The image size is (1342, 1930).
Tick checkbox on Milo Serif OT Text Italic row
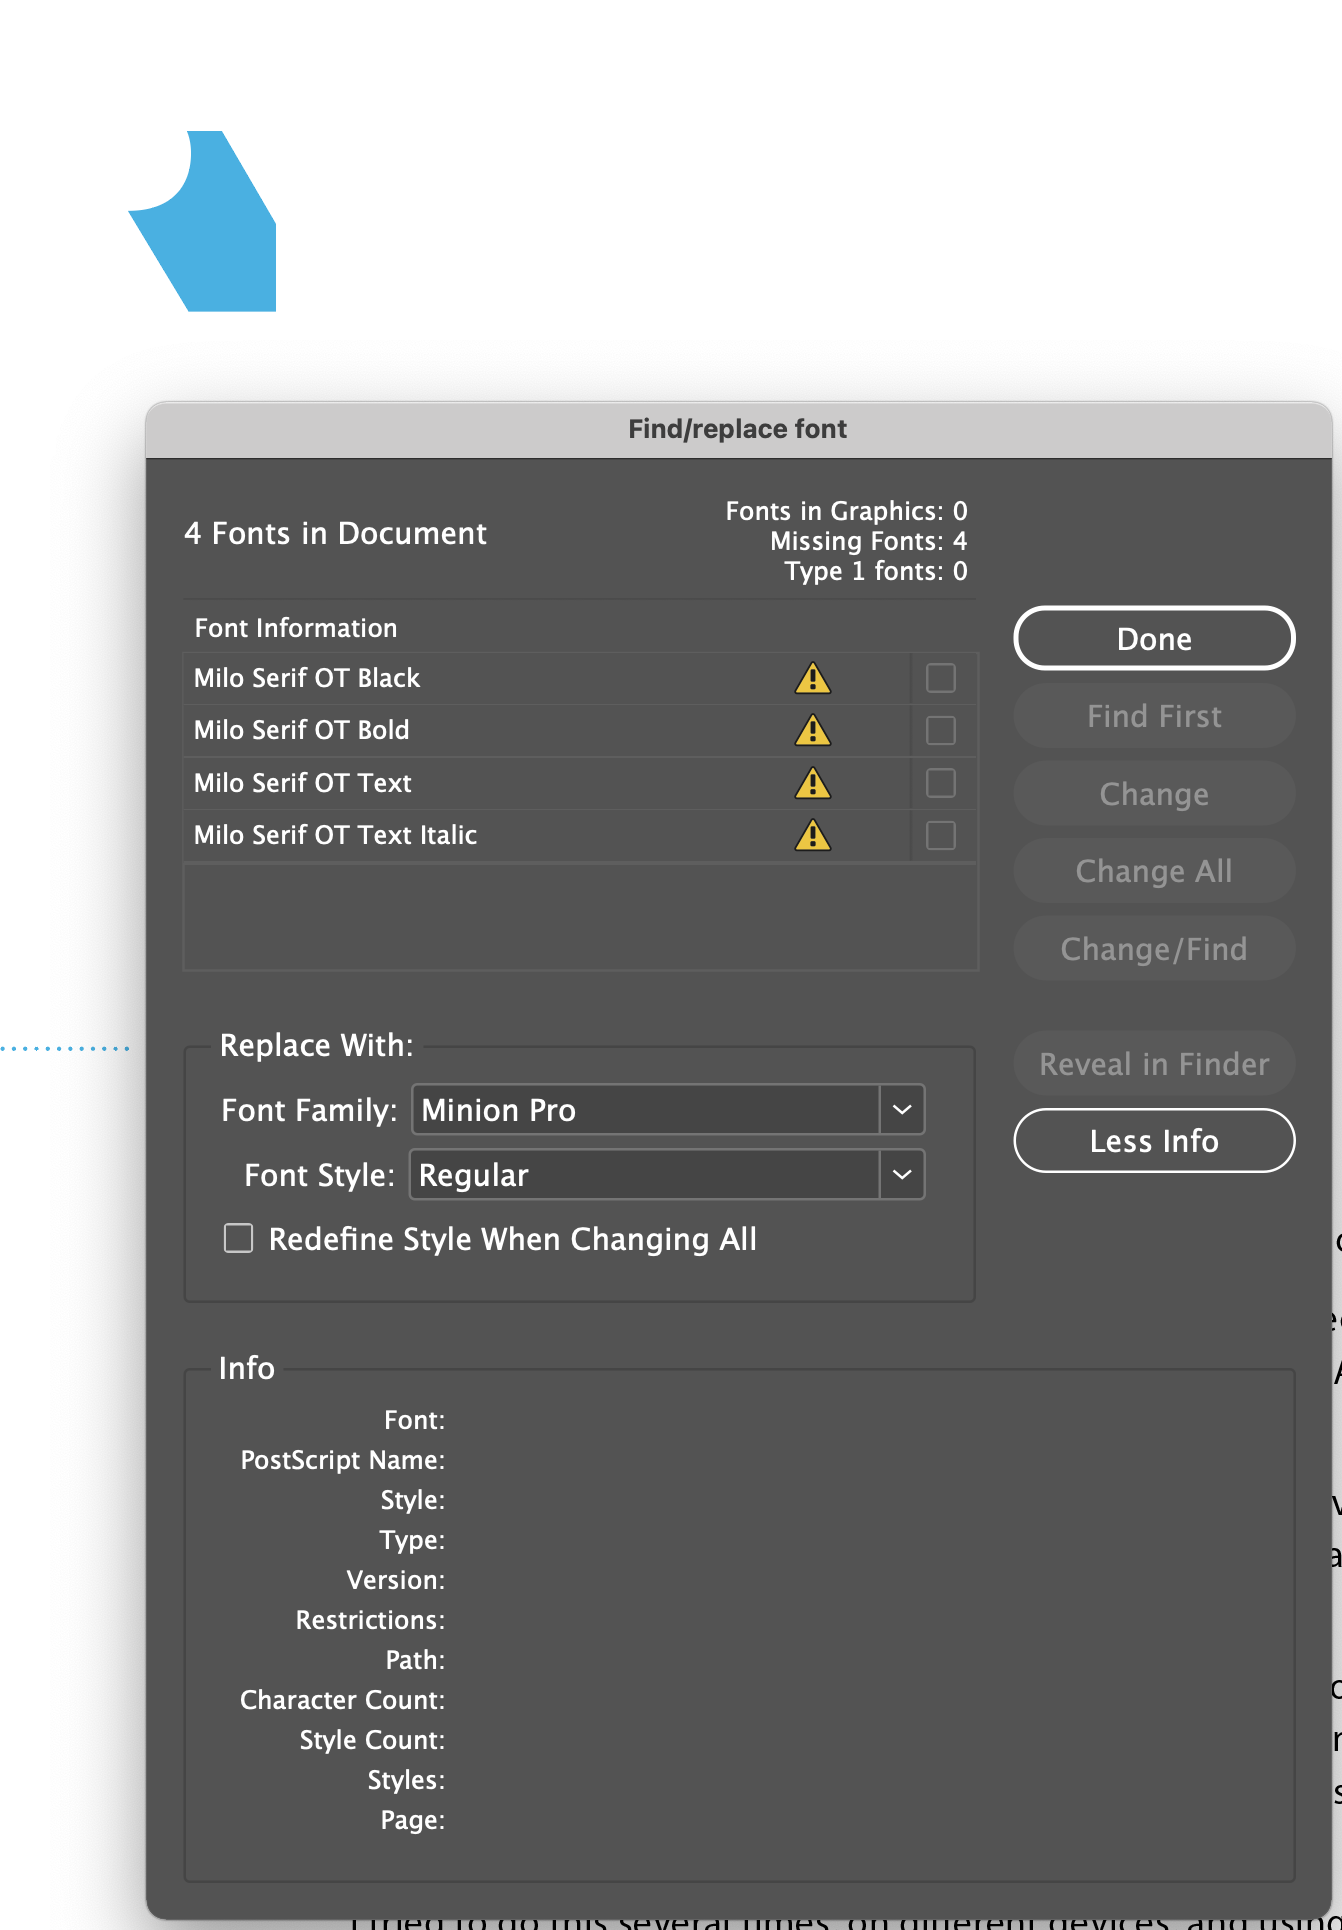click(941, 835)
